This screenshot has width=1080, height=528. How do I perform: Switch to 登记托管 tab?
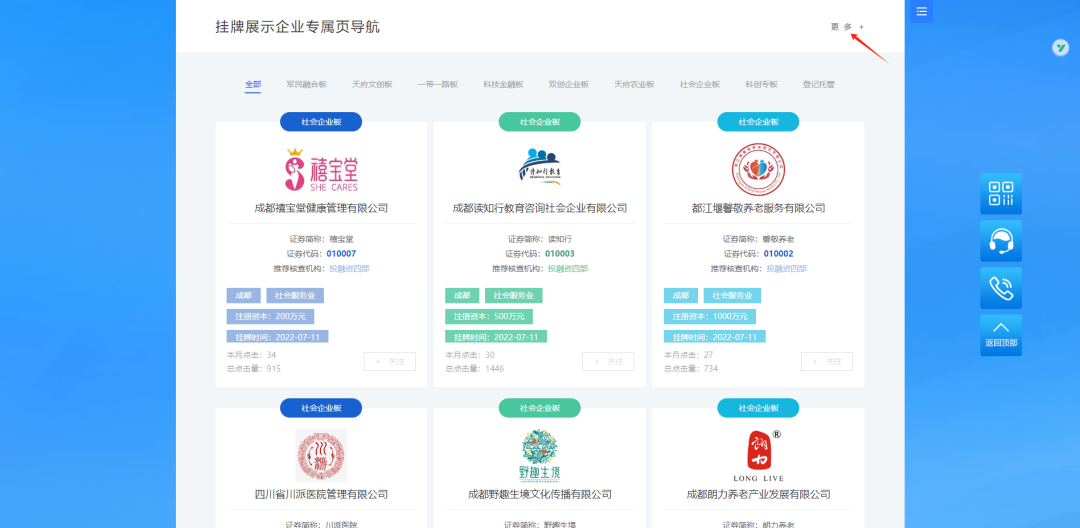(x=818, y=85)
